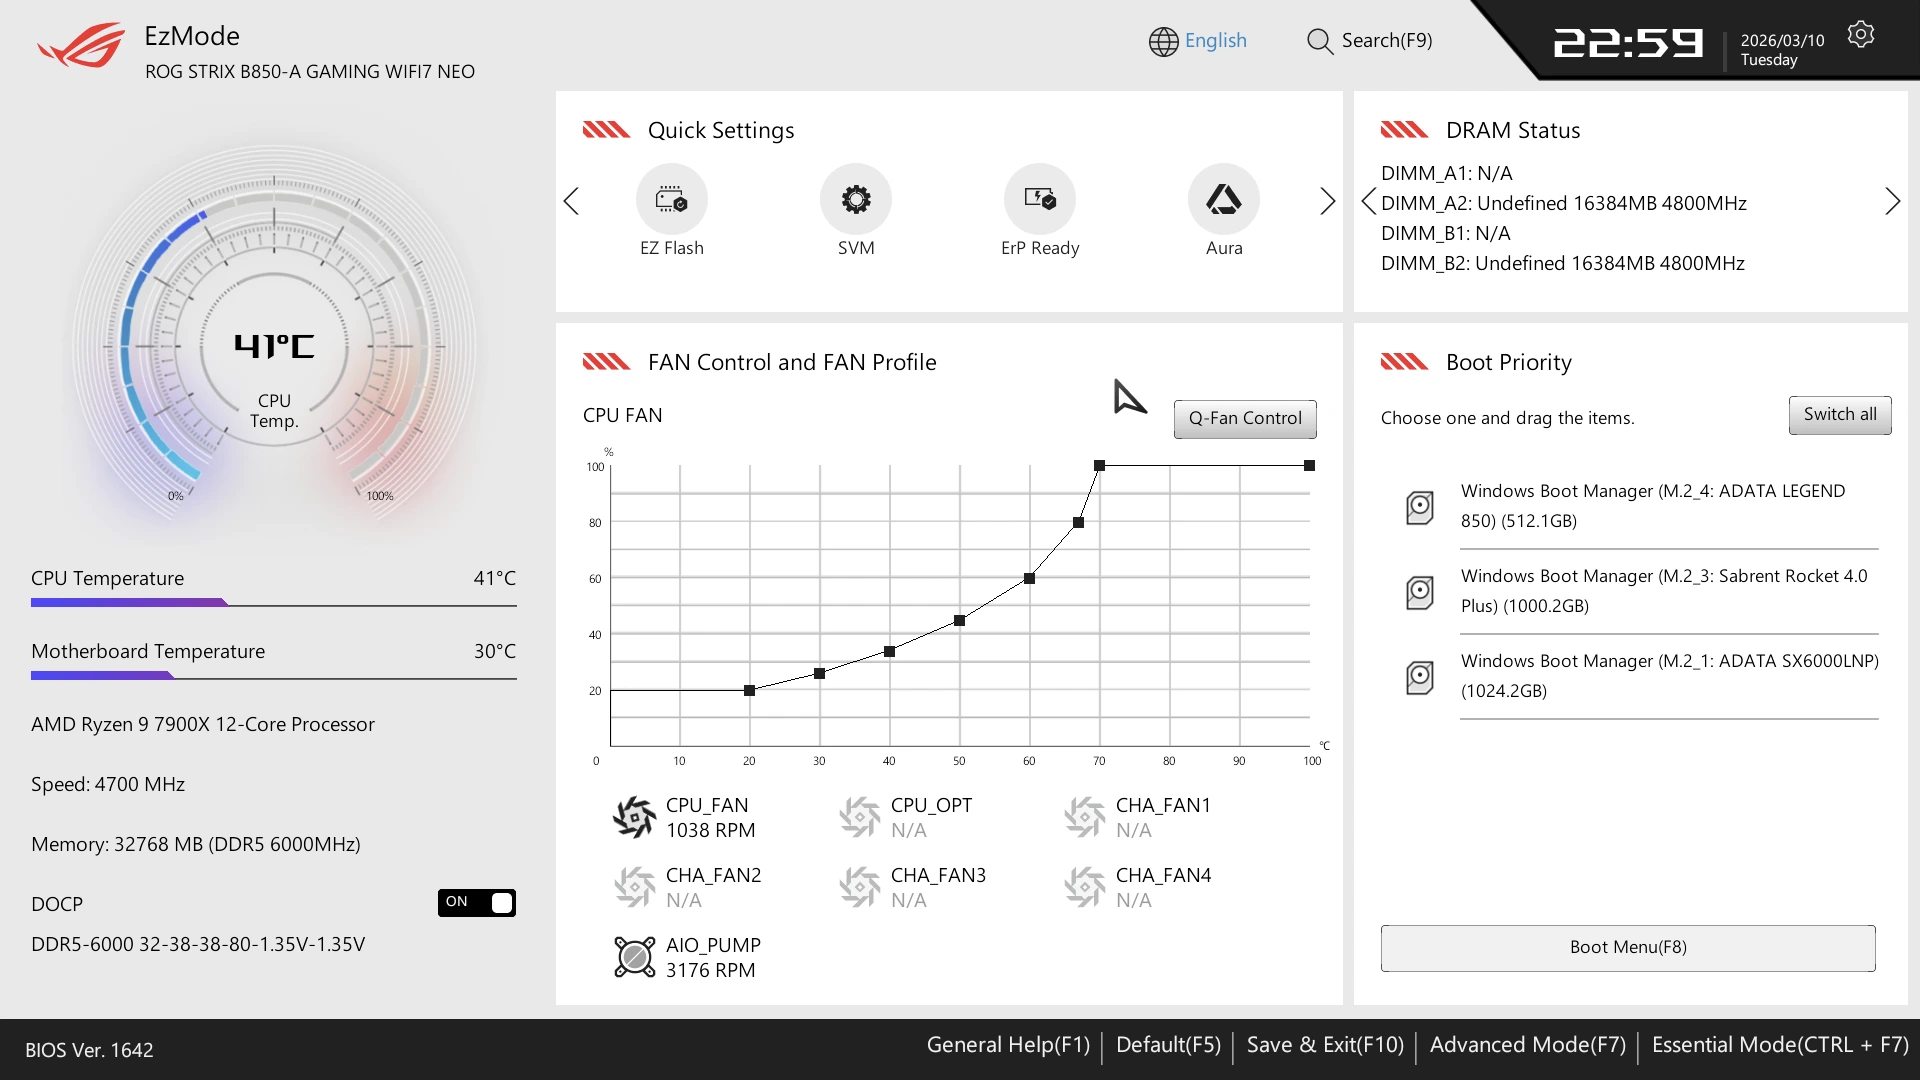Click the Search magnifier icon

(1319, 41)
